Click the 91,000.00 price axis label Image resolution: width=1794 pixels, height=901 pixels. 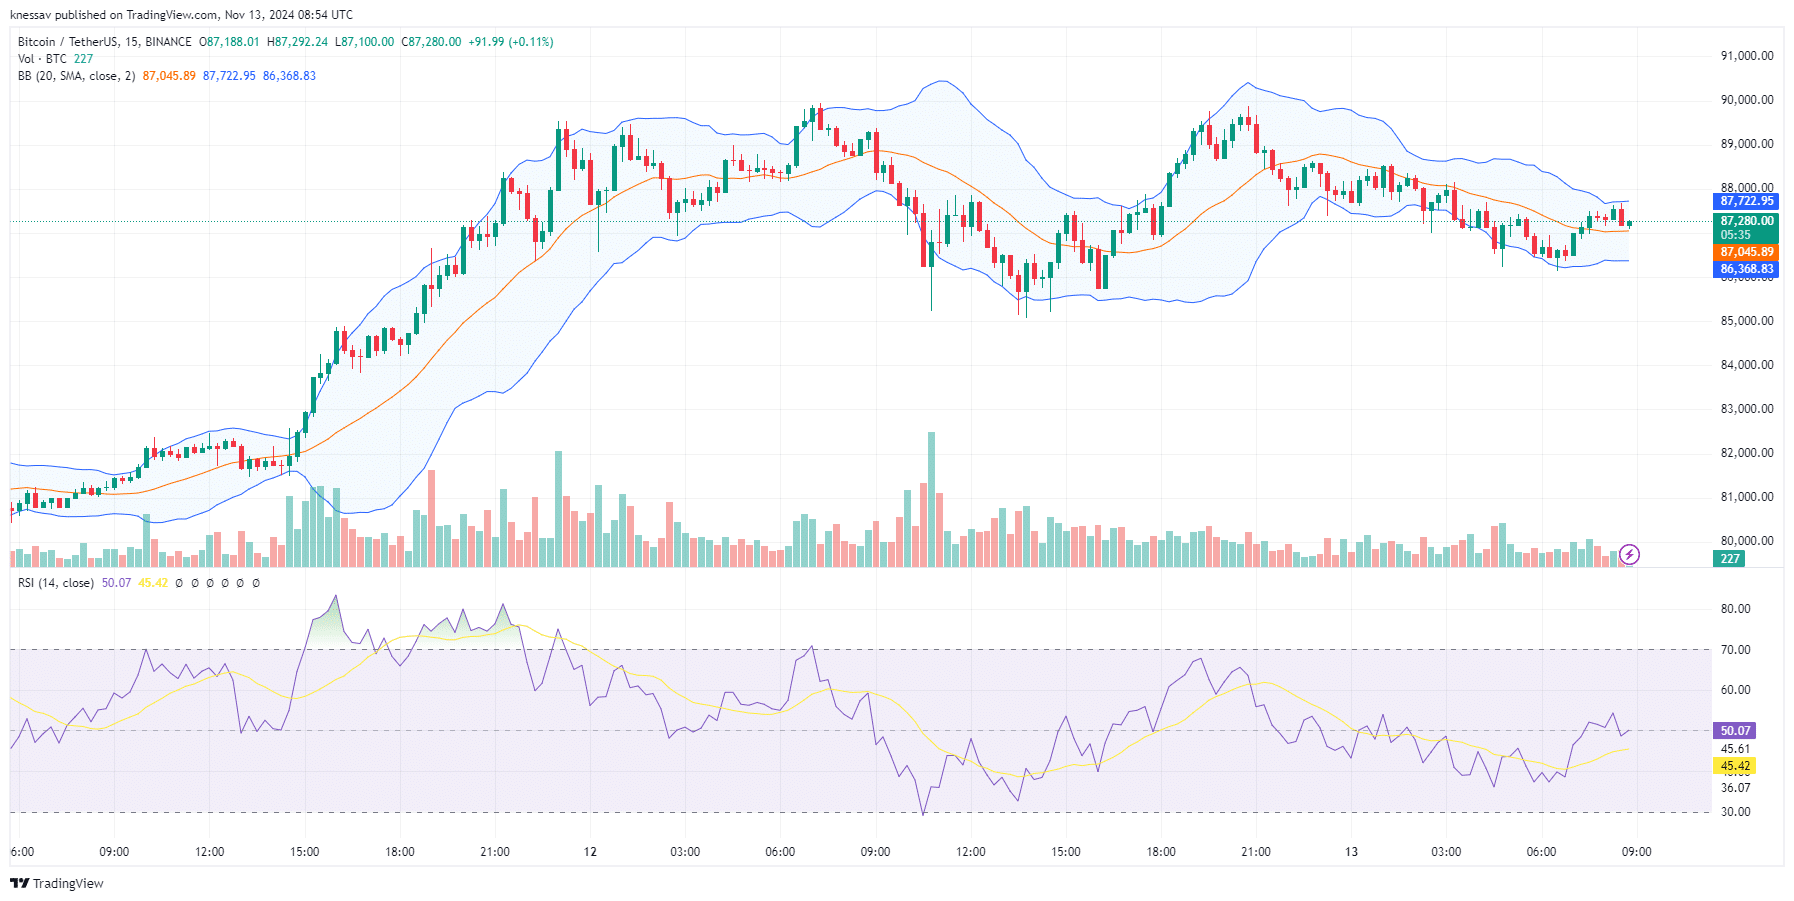[x=1747, y=56]
